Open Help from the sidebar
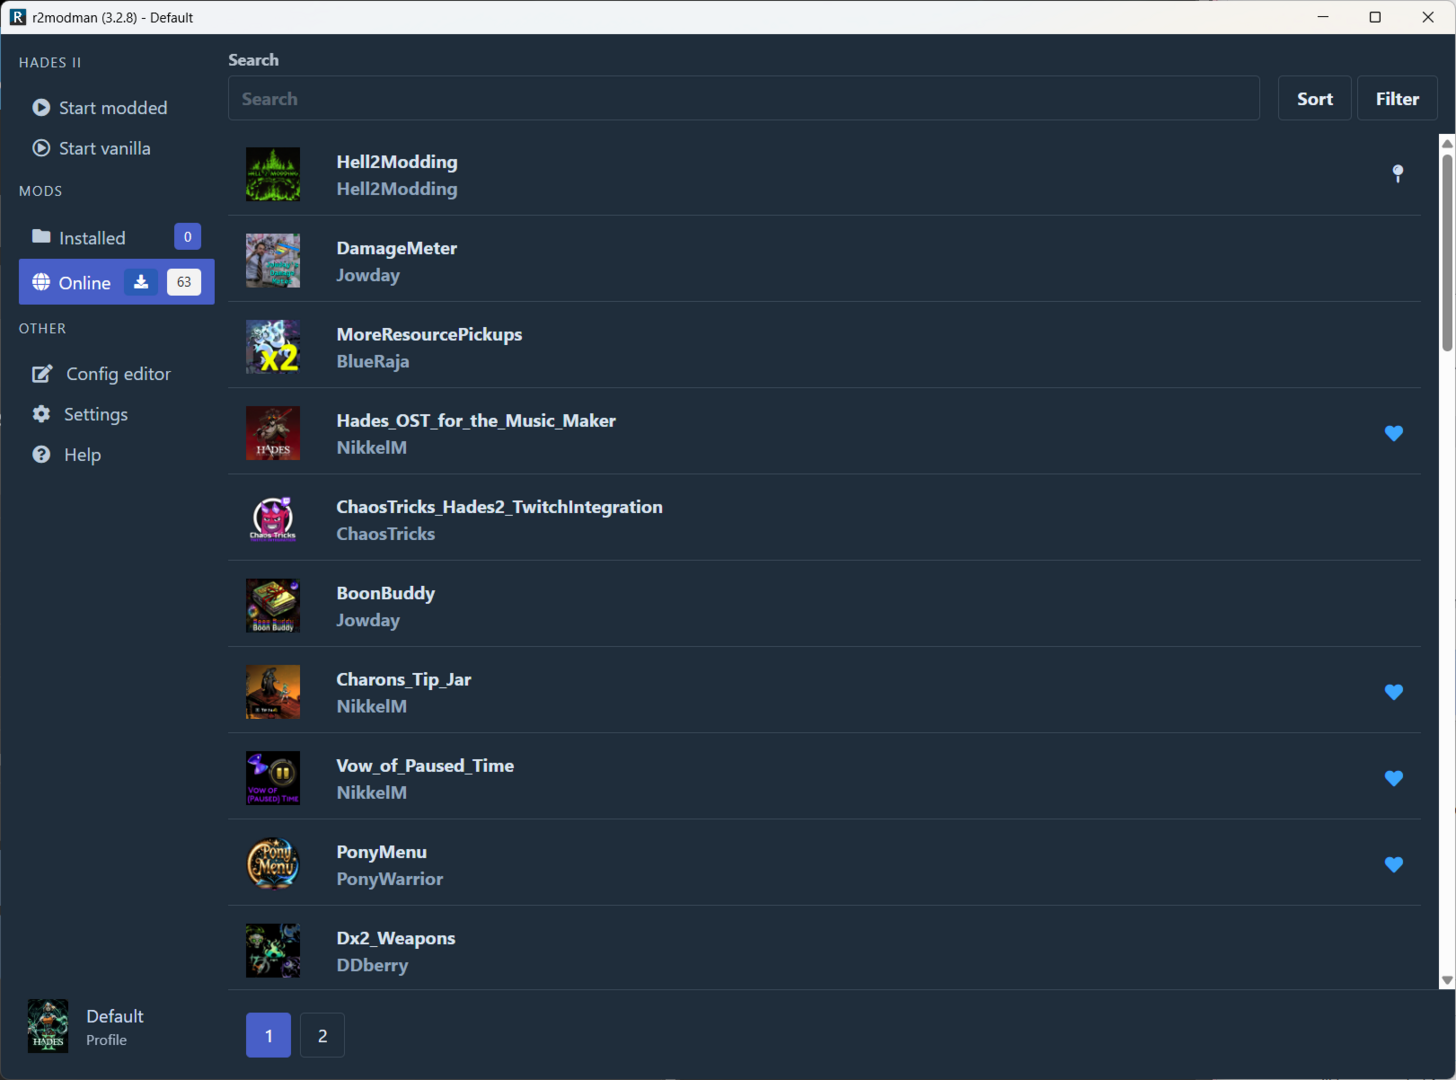 click(x=116, y=454)
